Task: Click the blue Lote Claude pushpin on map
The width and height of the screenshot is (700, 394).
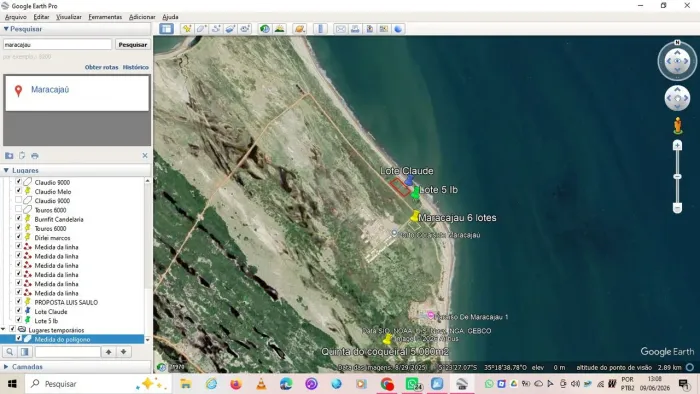Action: (409, 180)
